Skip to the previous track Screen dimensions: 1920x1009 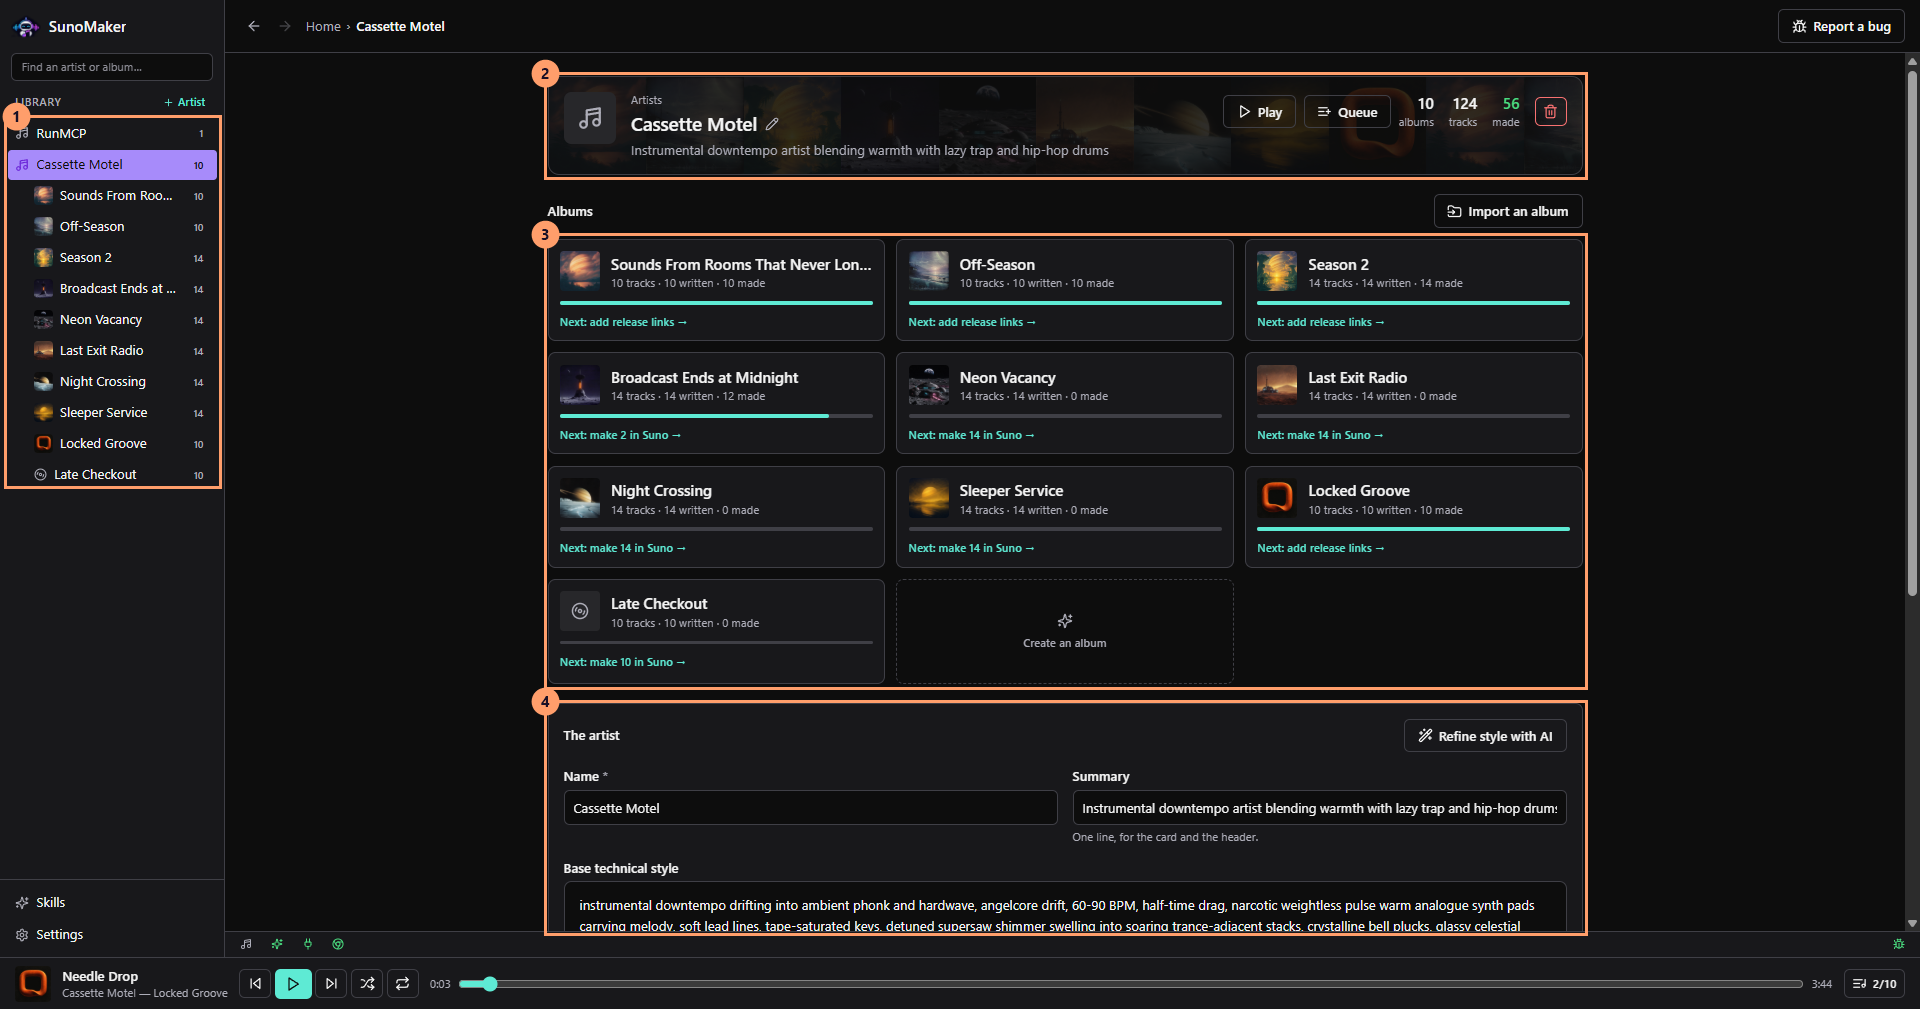[x=255, y=984]
